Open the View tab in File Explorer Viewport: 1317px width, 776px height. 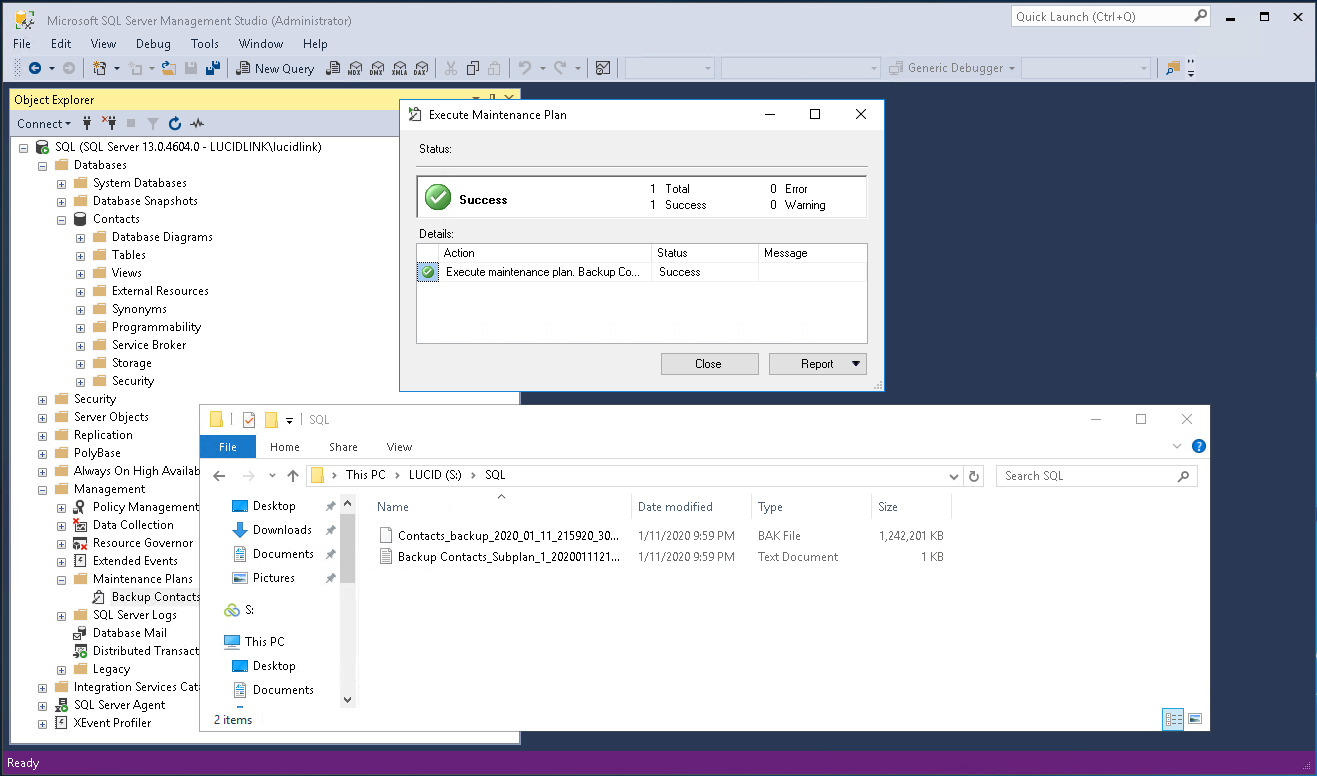pos(399,447)
